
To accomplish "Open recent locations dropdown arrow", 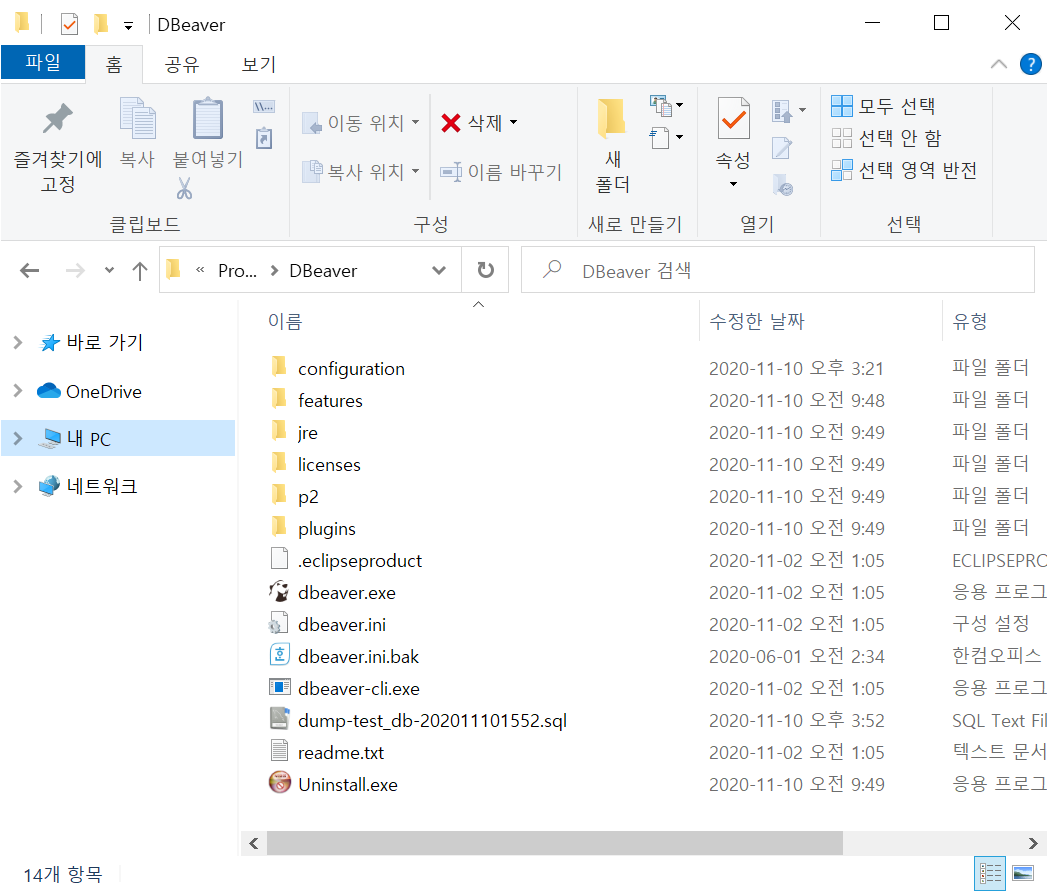I will click(109, 271).
